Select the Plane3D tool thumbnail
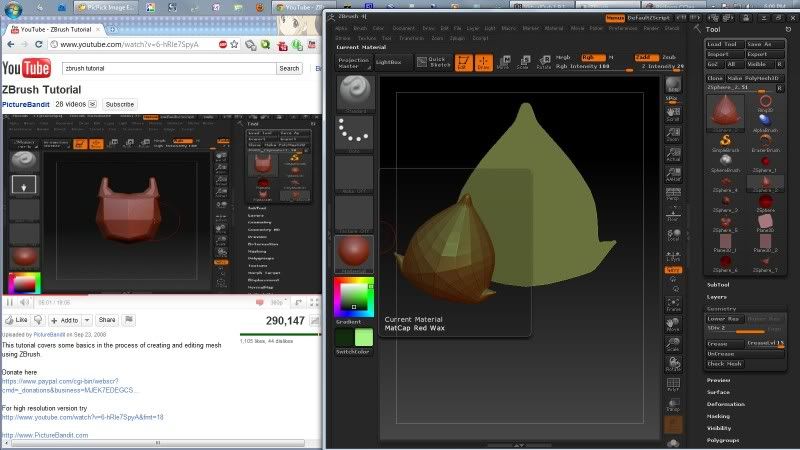 [765, 222]
